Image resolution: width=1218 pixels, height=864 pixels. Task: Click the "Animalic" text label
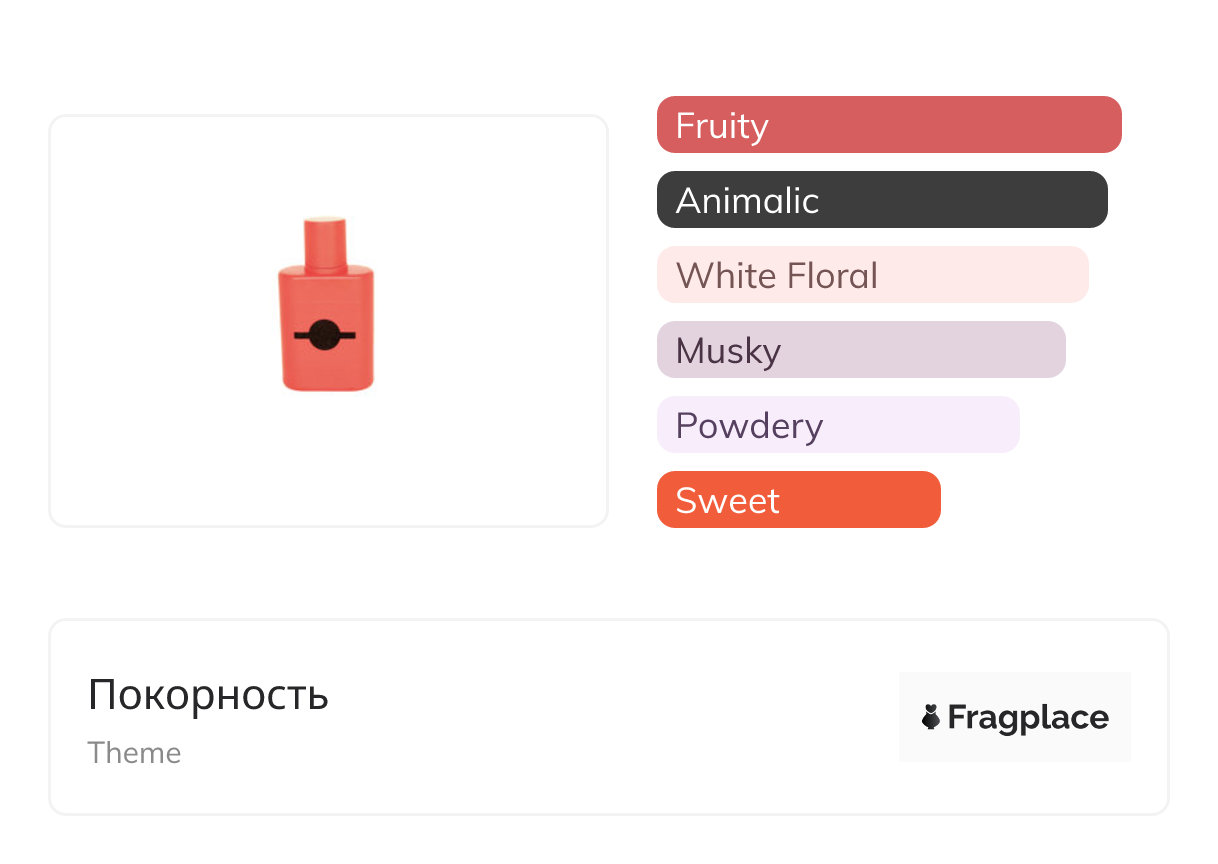click(747, 201)
